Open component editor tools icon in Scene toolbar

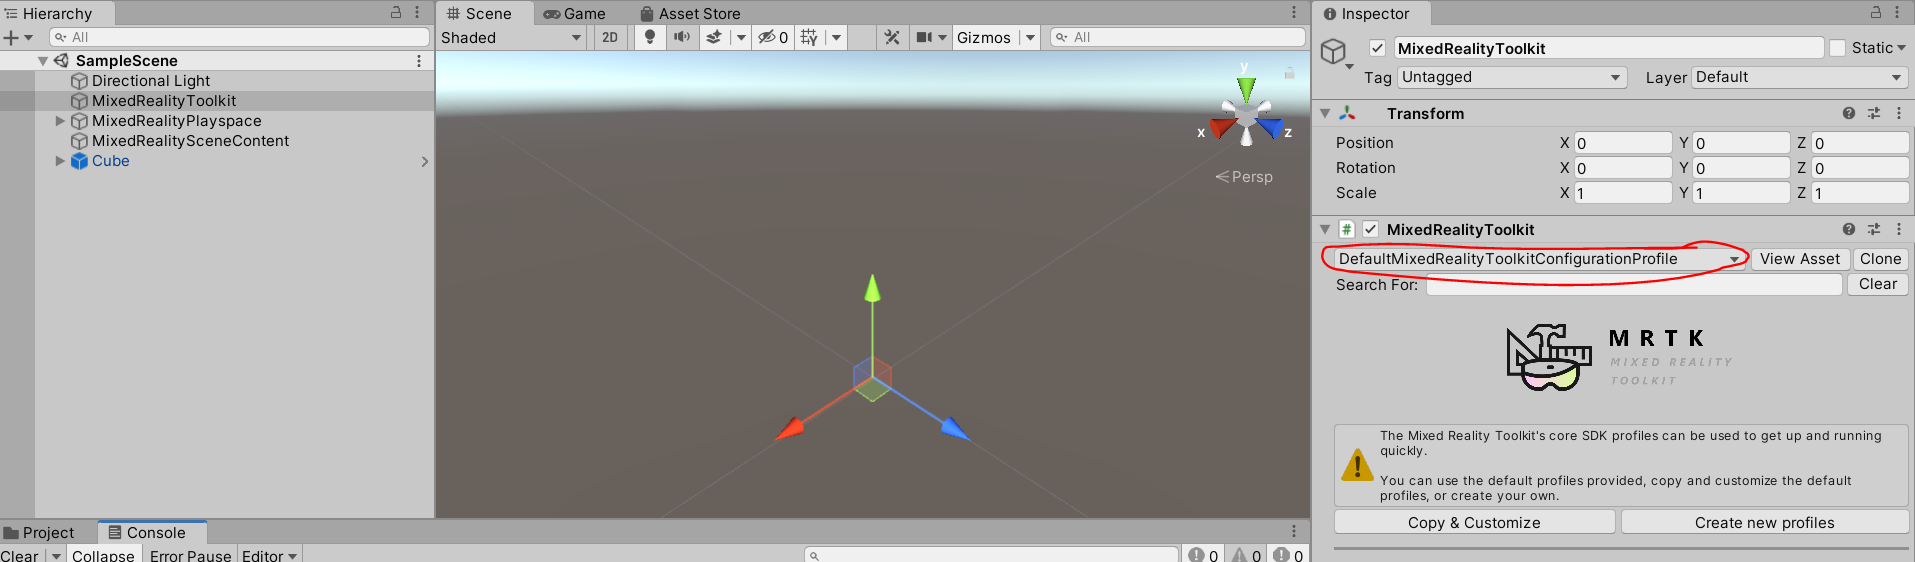[x=892, y=37]
